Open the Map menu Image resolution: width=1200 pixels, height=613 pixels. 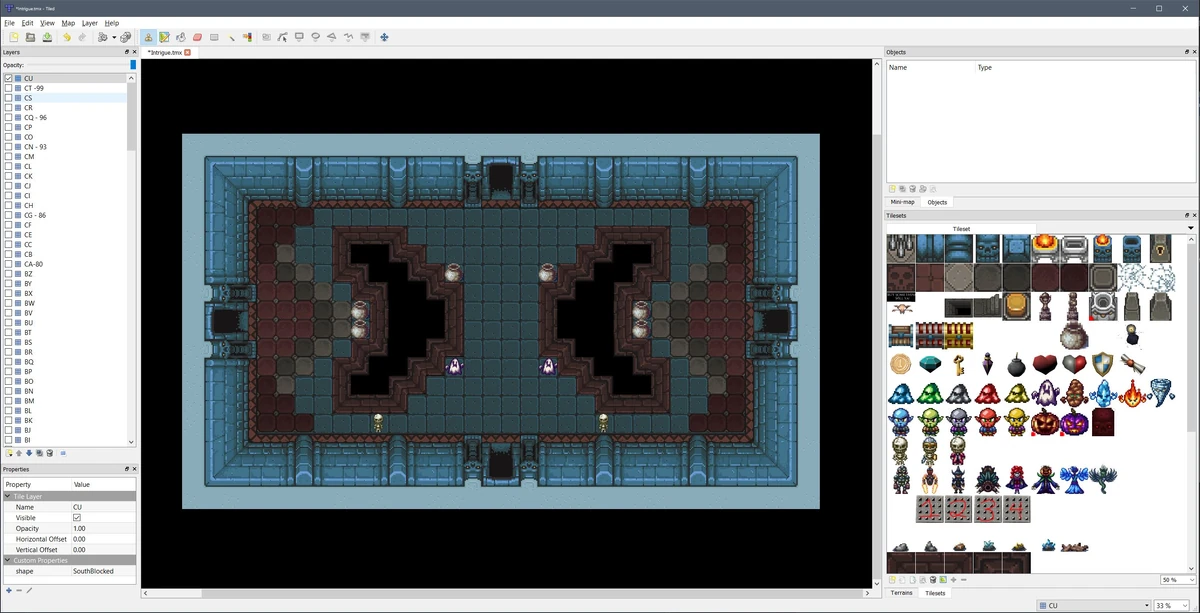[68, 22]
